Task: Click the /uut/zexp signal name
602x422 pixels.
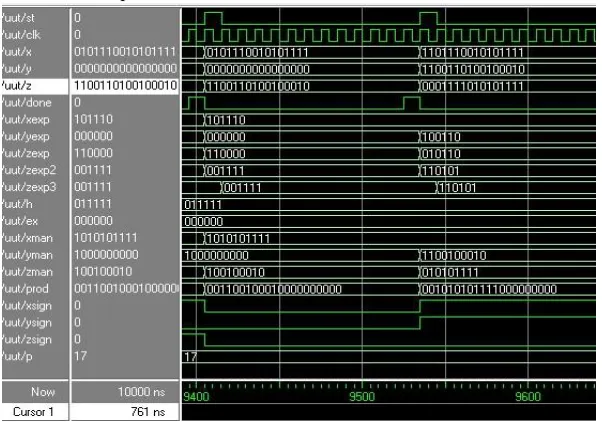Action: (25, 153)
